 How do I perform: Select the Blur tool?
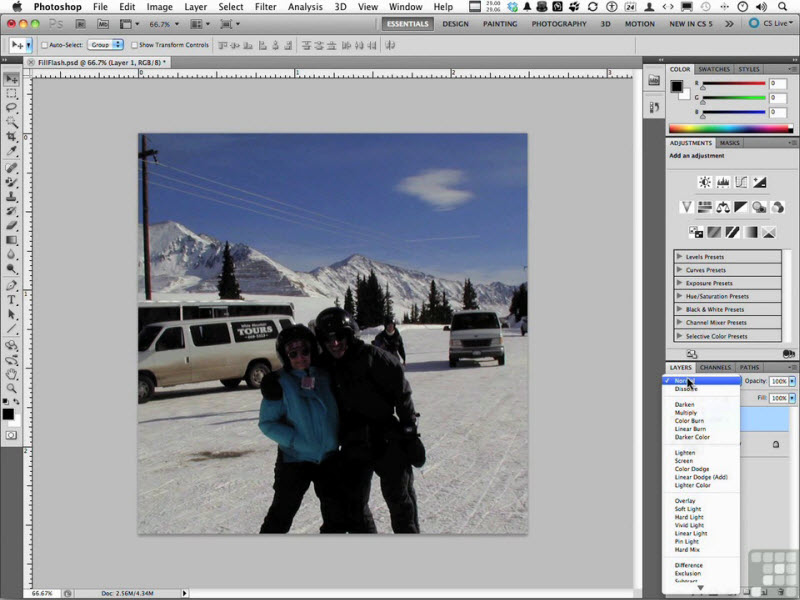12,254
